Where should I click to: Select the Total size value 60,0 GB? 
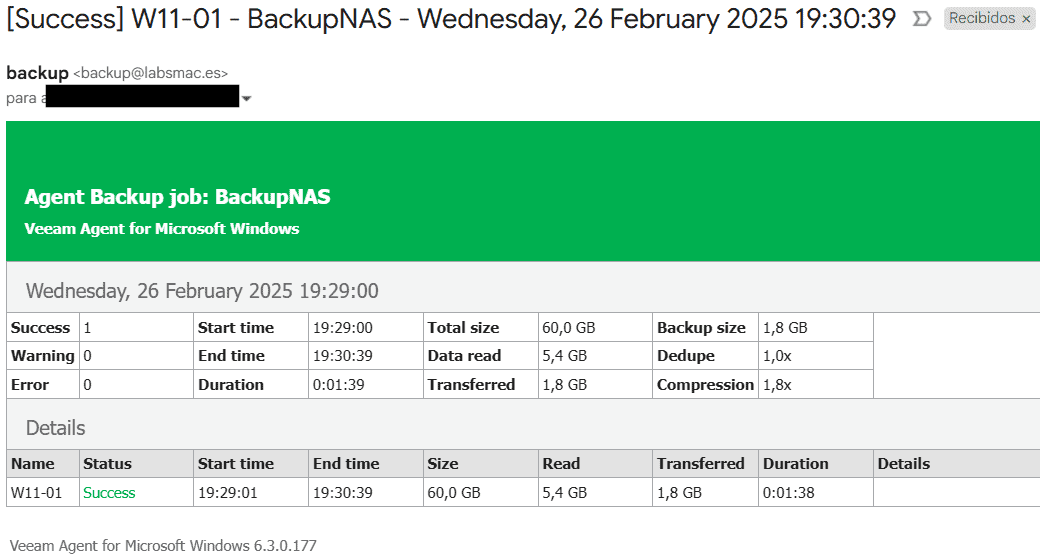point(568,328)
